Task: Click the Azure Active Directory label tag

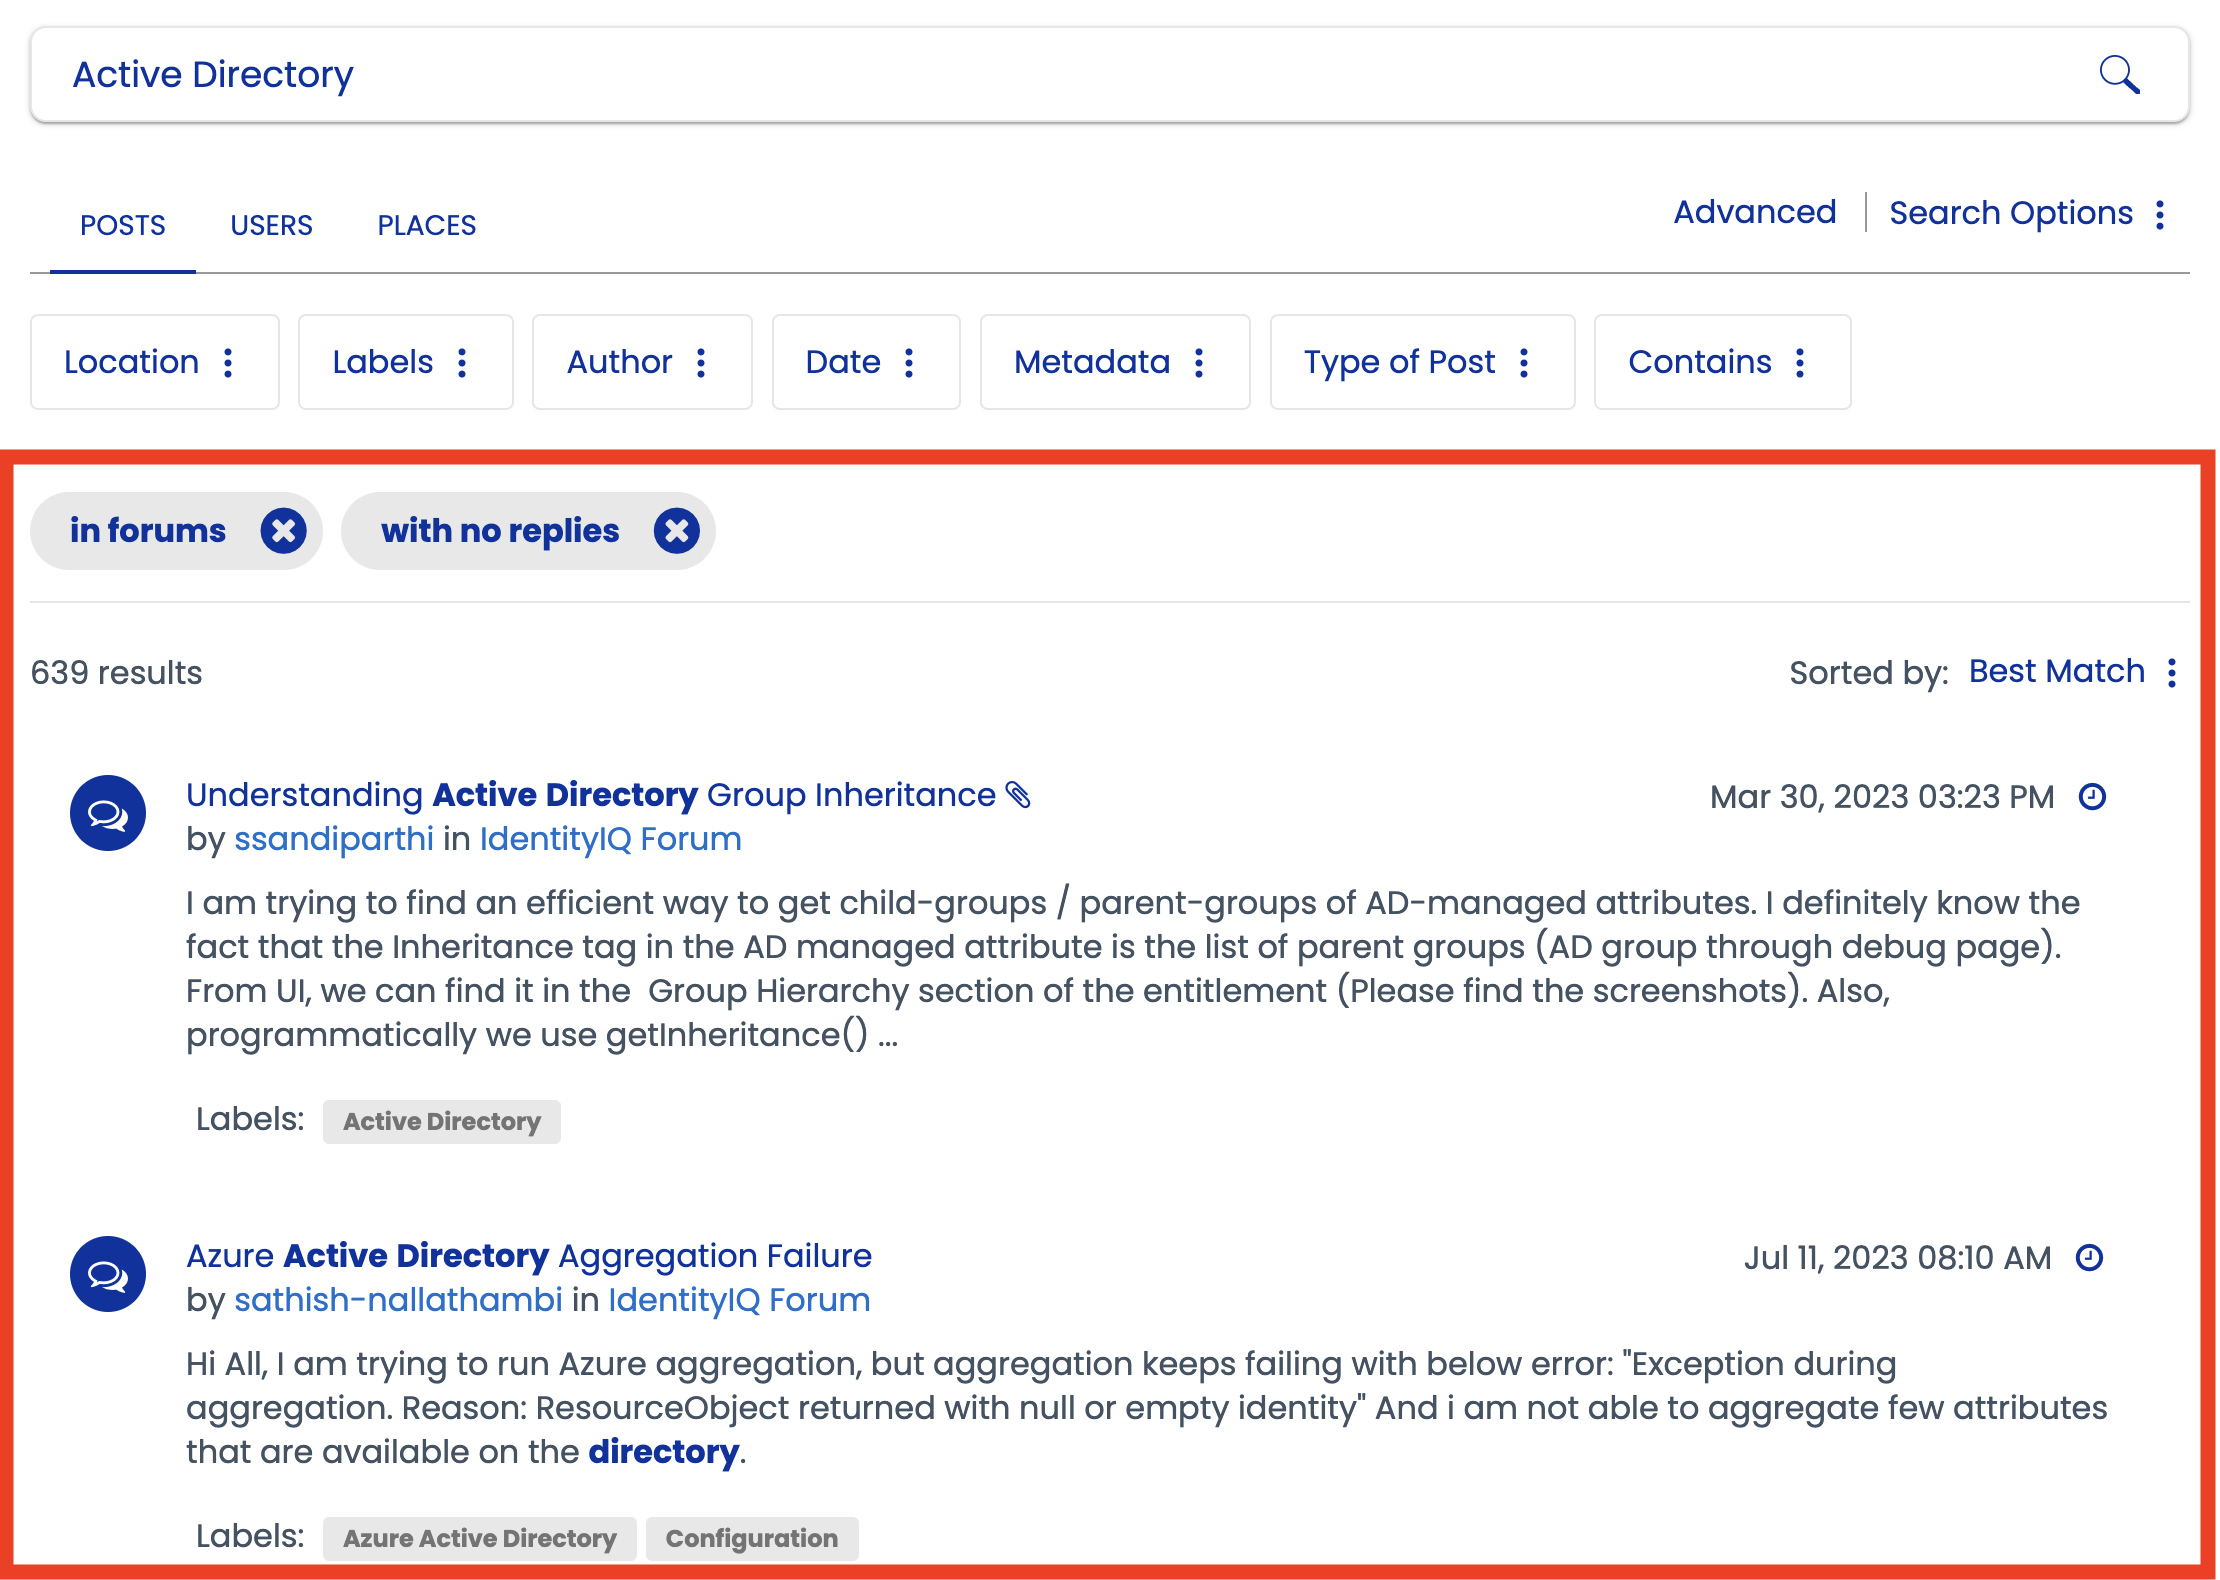Action: point(480,1539)
